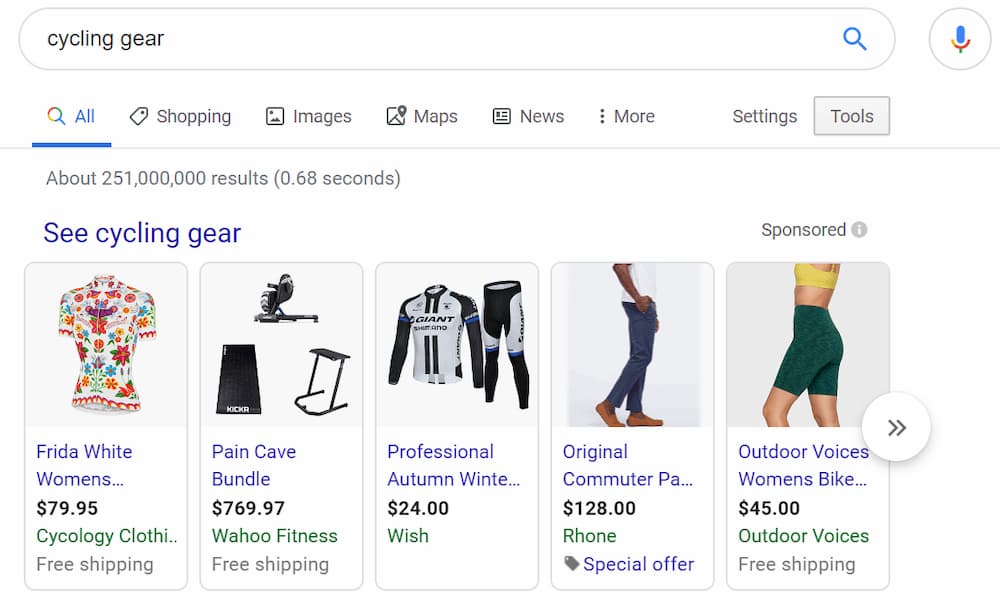1000x600 pixels.
Task: Click the $24.00 price
Action: [x=418, y=508]
